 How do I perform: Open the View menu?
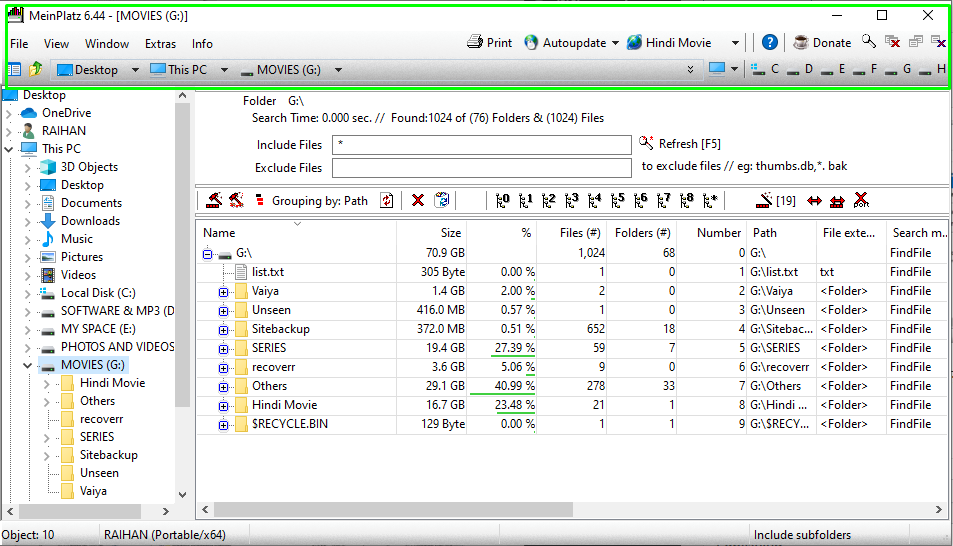(x=57, y=44)
